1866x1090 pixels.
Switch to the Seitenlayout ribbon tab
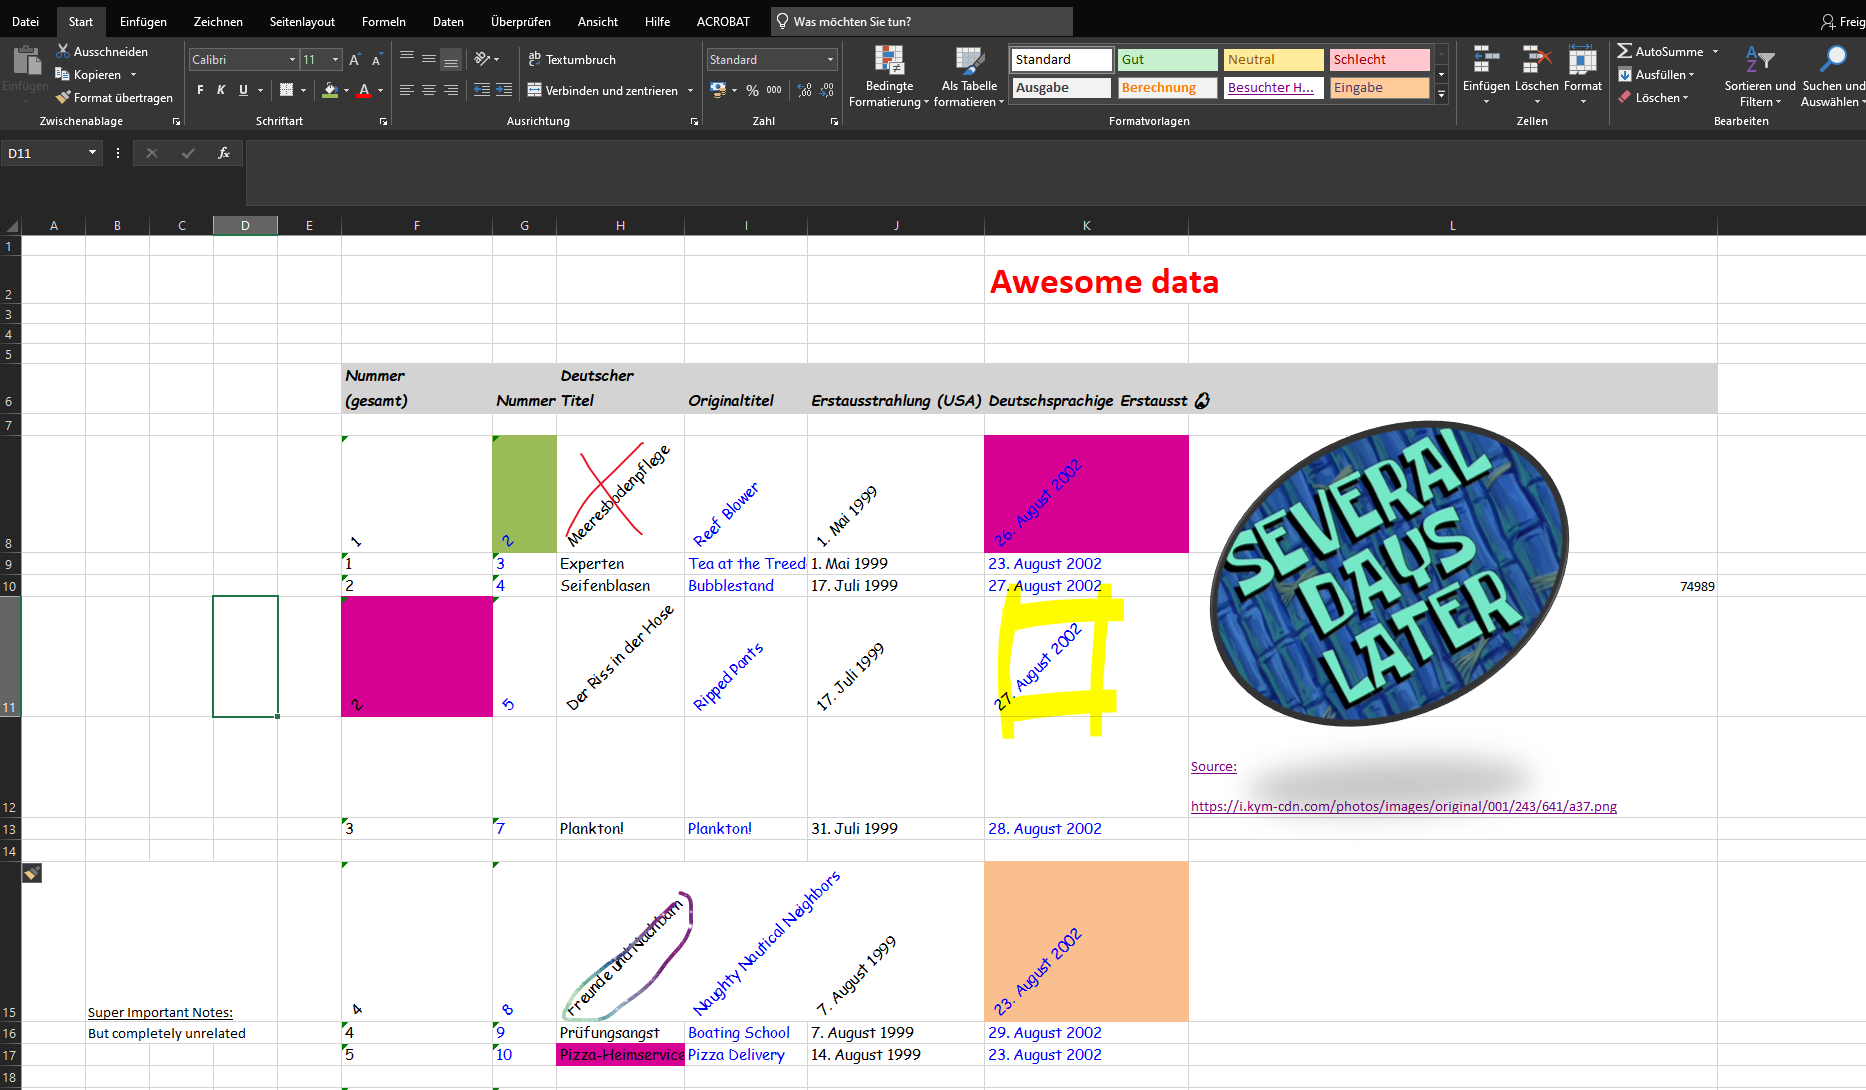pos(302,21)
